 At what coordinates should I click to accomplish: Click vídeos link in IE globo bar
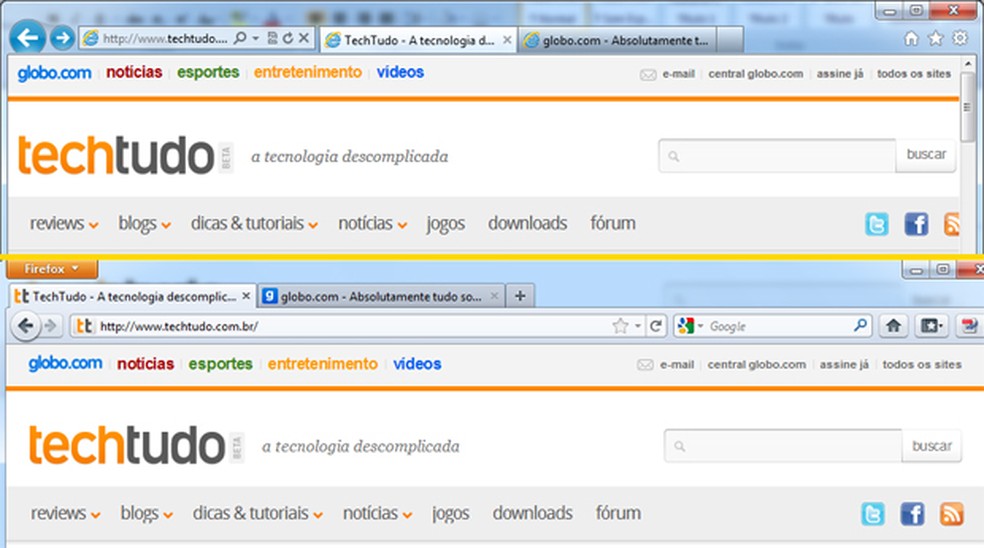(x=400, y=72)
